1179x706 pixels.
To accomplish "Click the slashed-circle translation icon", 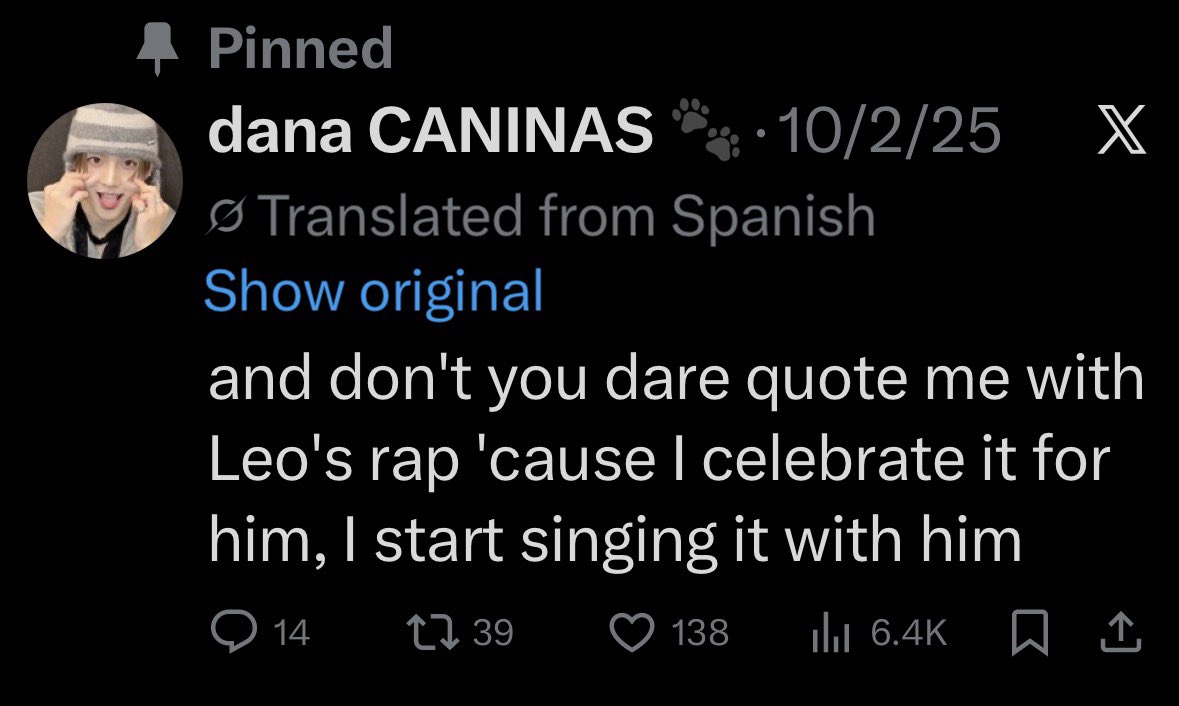I will coord(226,217).
